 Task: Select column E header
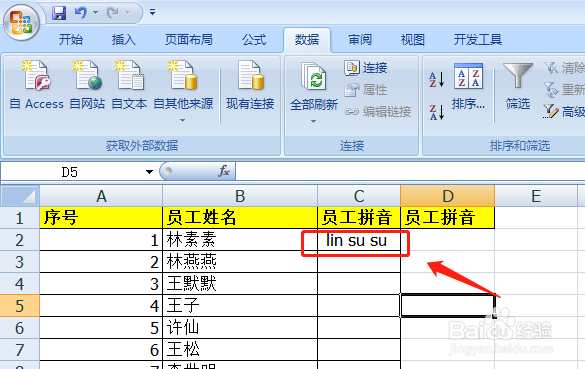coord(536,196)
